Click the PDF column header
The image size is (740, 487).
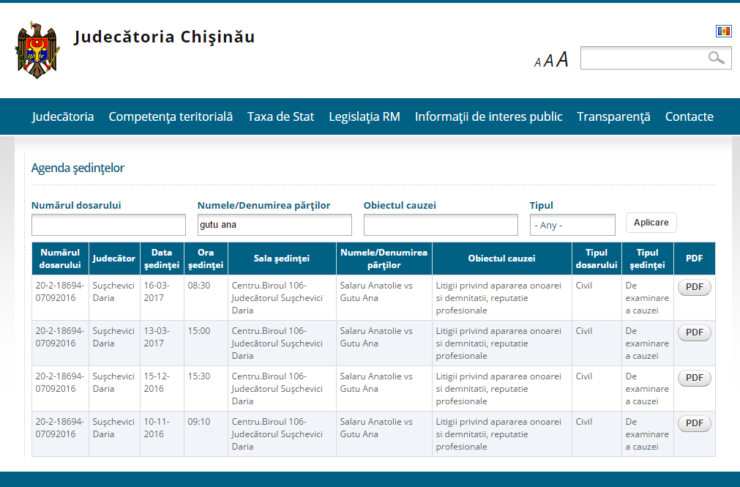pyautogui.click(x=694, y=259)
